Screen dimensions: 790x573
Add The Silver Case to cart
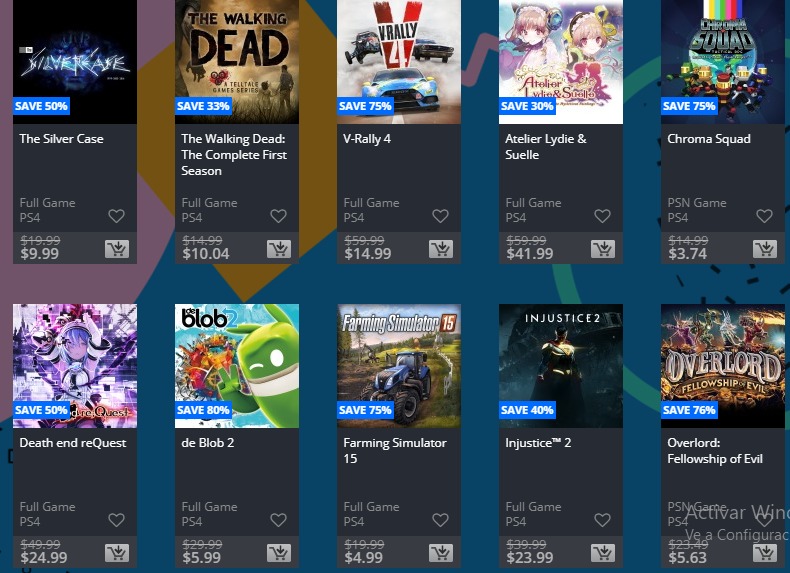pyautogui.click(x=117, y=249)
